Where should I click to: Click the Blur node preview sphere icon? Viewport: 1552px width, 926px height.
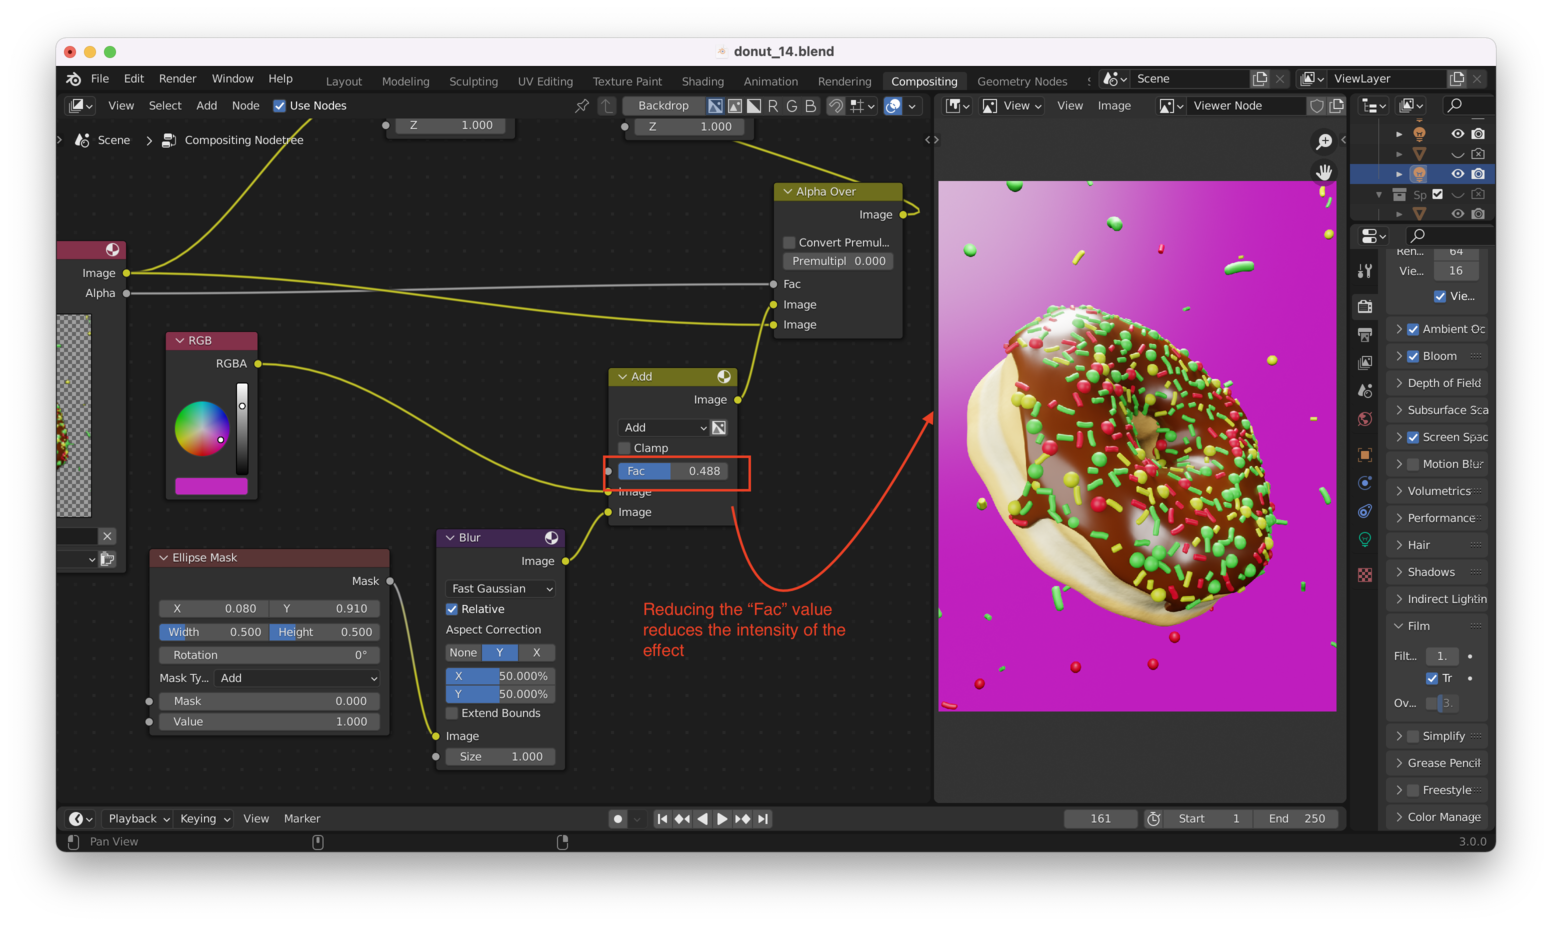coord(551,538)
